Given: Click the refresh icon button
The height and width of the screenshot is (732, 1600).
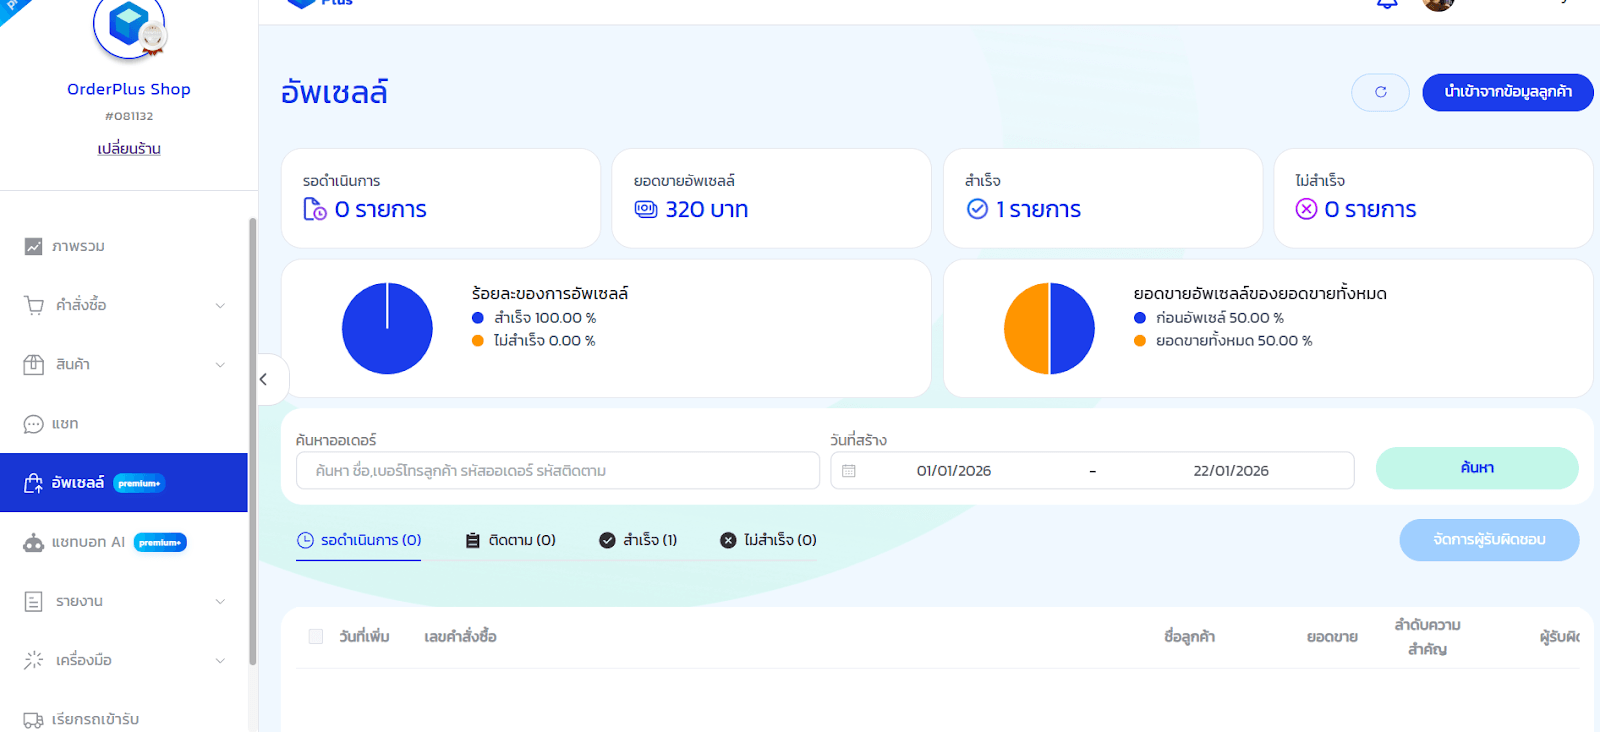Looking at the screenshot, I should (x=1380, y=92).
